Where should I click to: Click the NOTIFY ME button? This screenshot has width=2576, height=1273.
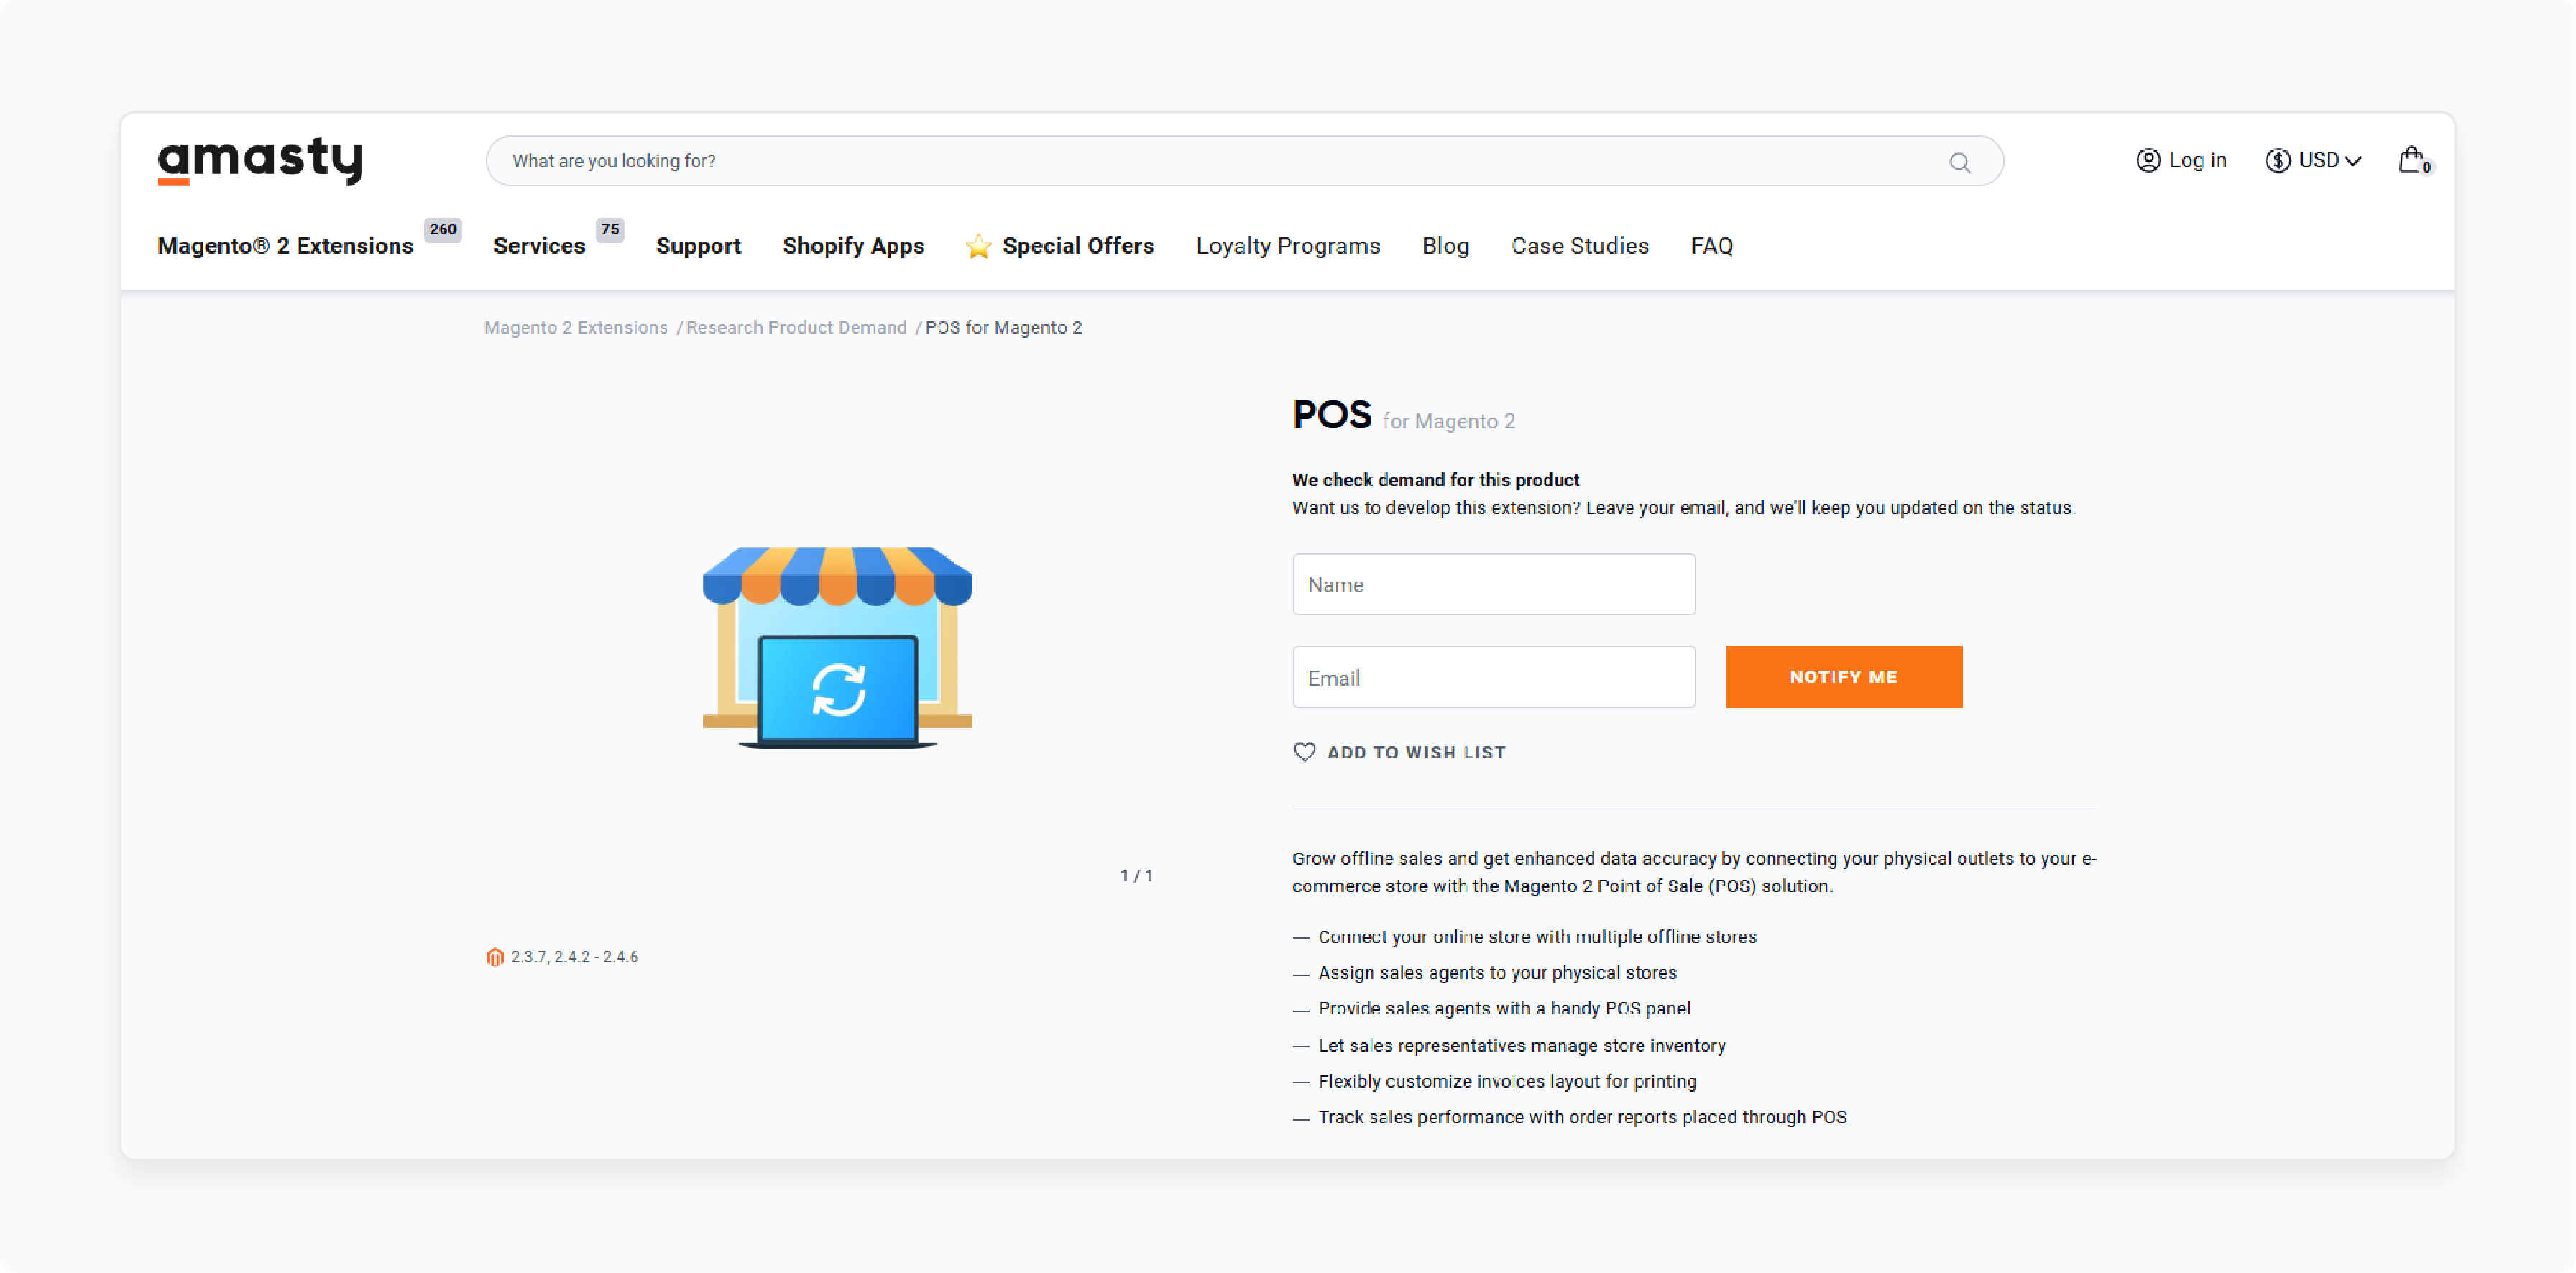coord(1843,677)
